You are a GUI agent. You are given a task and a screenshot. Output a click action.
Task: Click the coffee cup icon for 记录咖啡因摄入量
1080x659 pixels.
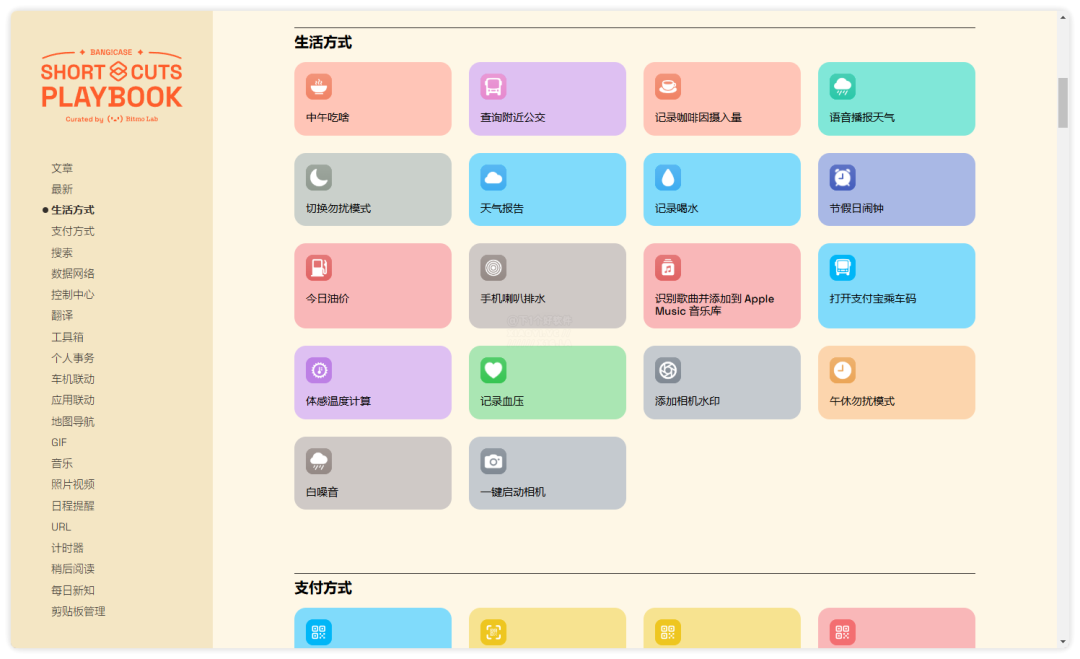(668, 87)
